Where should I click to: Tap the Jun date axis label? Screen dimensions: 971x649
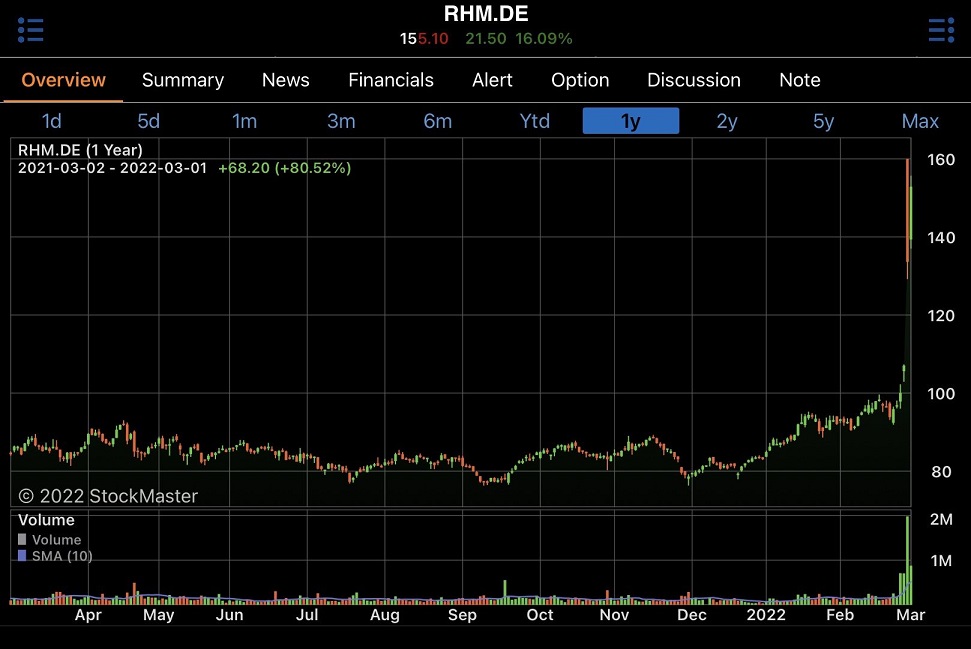pyautogui.click(x=229, y=615)
